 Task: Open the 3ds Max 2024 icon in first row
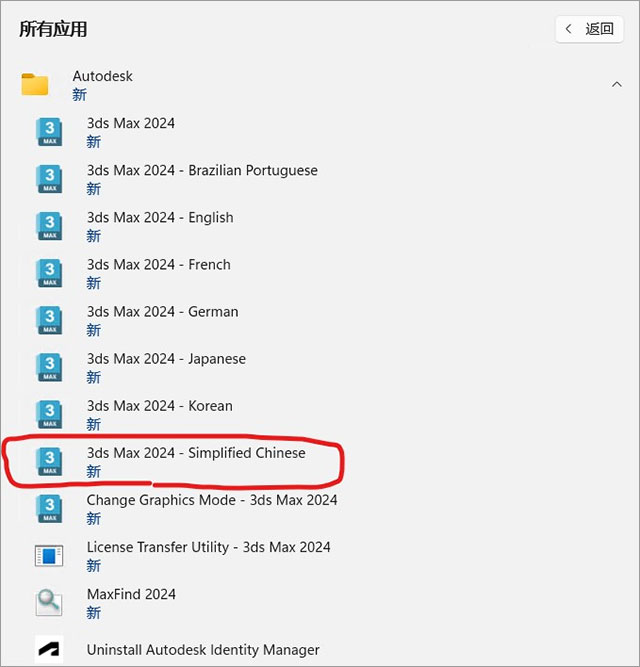pos(50,132)
